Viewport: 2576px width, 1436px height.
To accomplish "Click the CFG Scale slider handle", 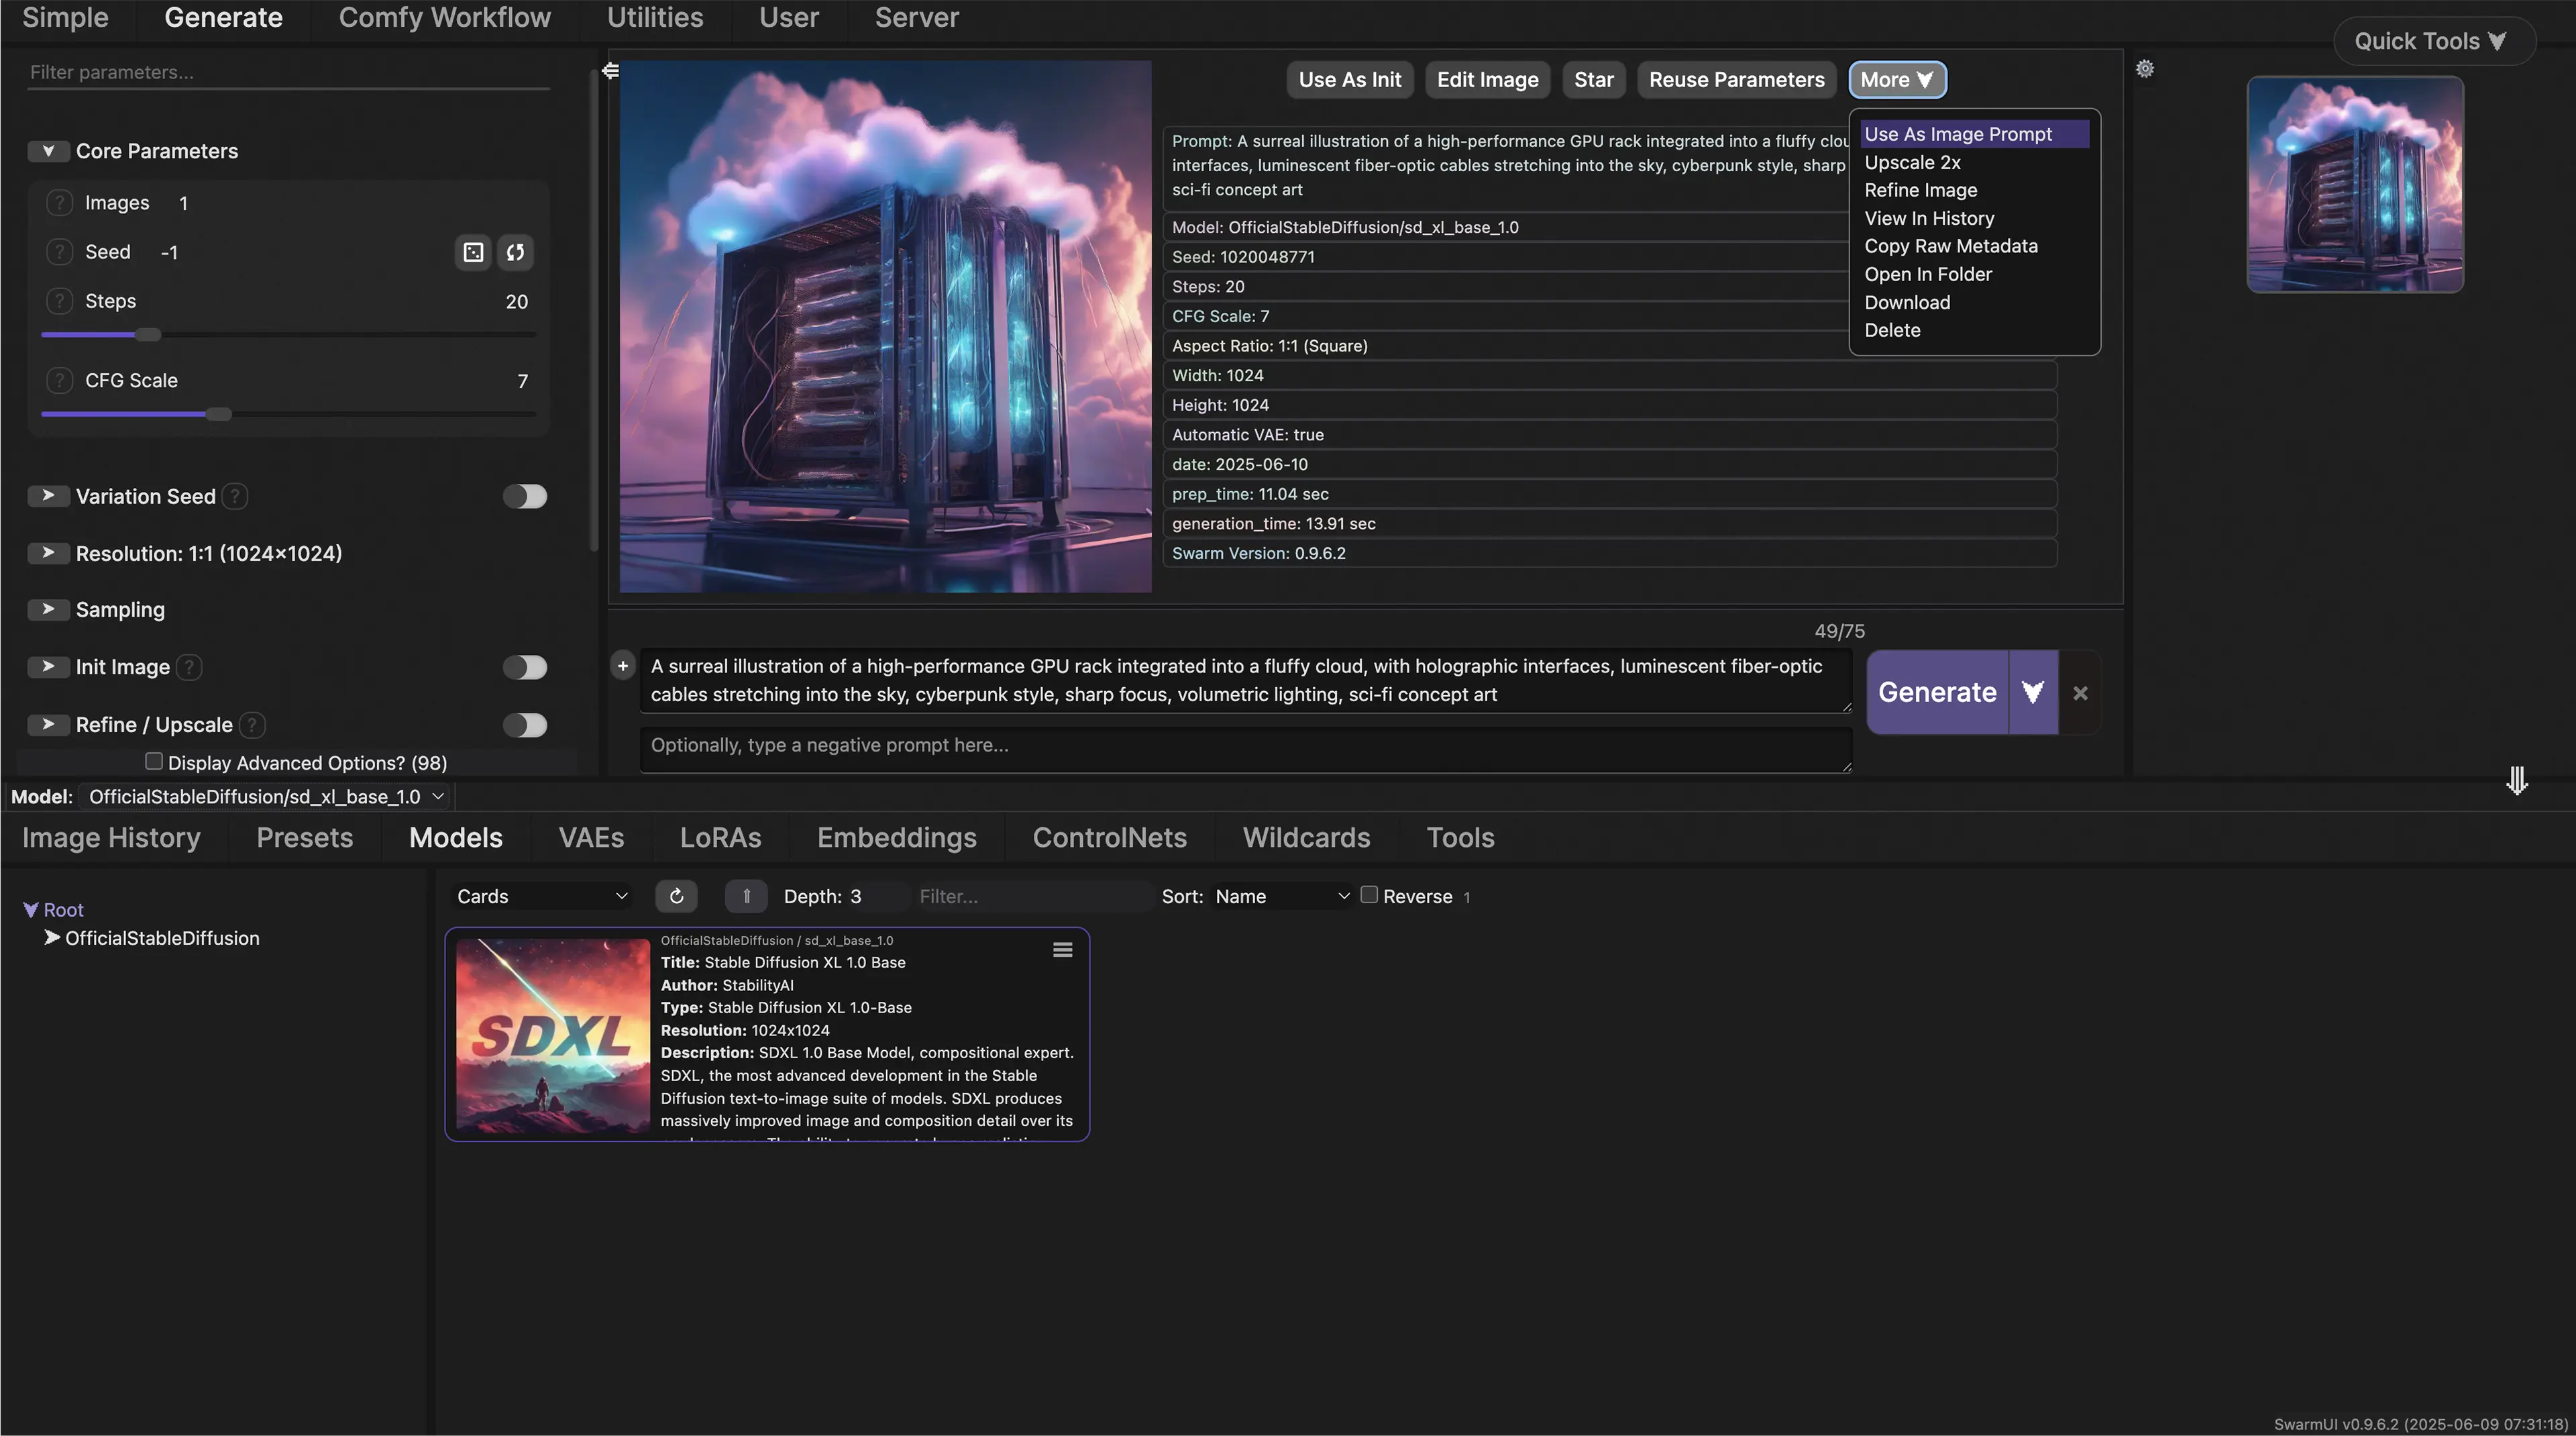I will pos(218,414).
